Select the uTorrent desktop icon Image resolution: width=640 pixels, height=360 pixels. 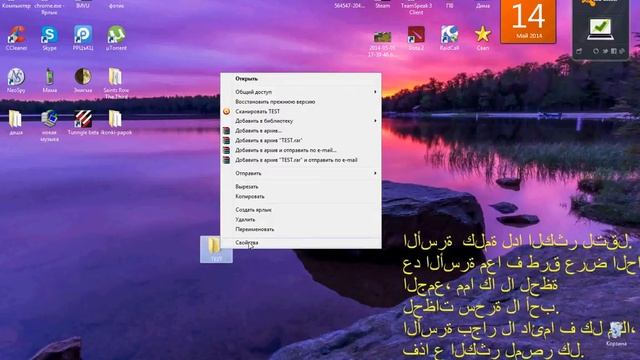click(116, 38)
